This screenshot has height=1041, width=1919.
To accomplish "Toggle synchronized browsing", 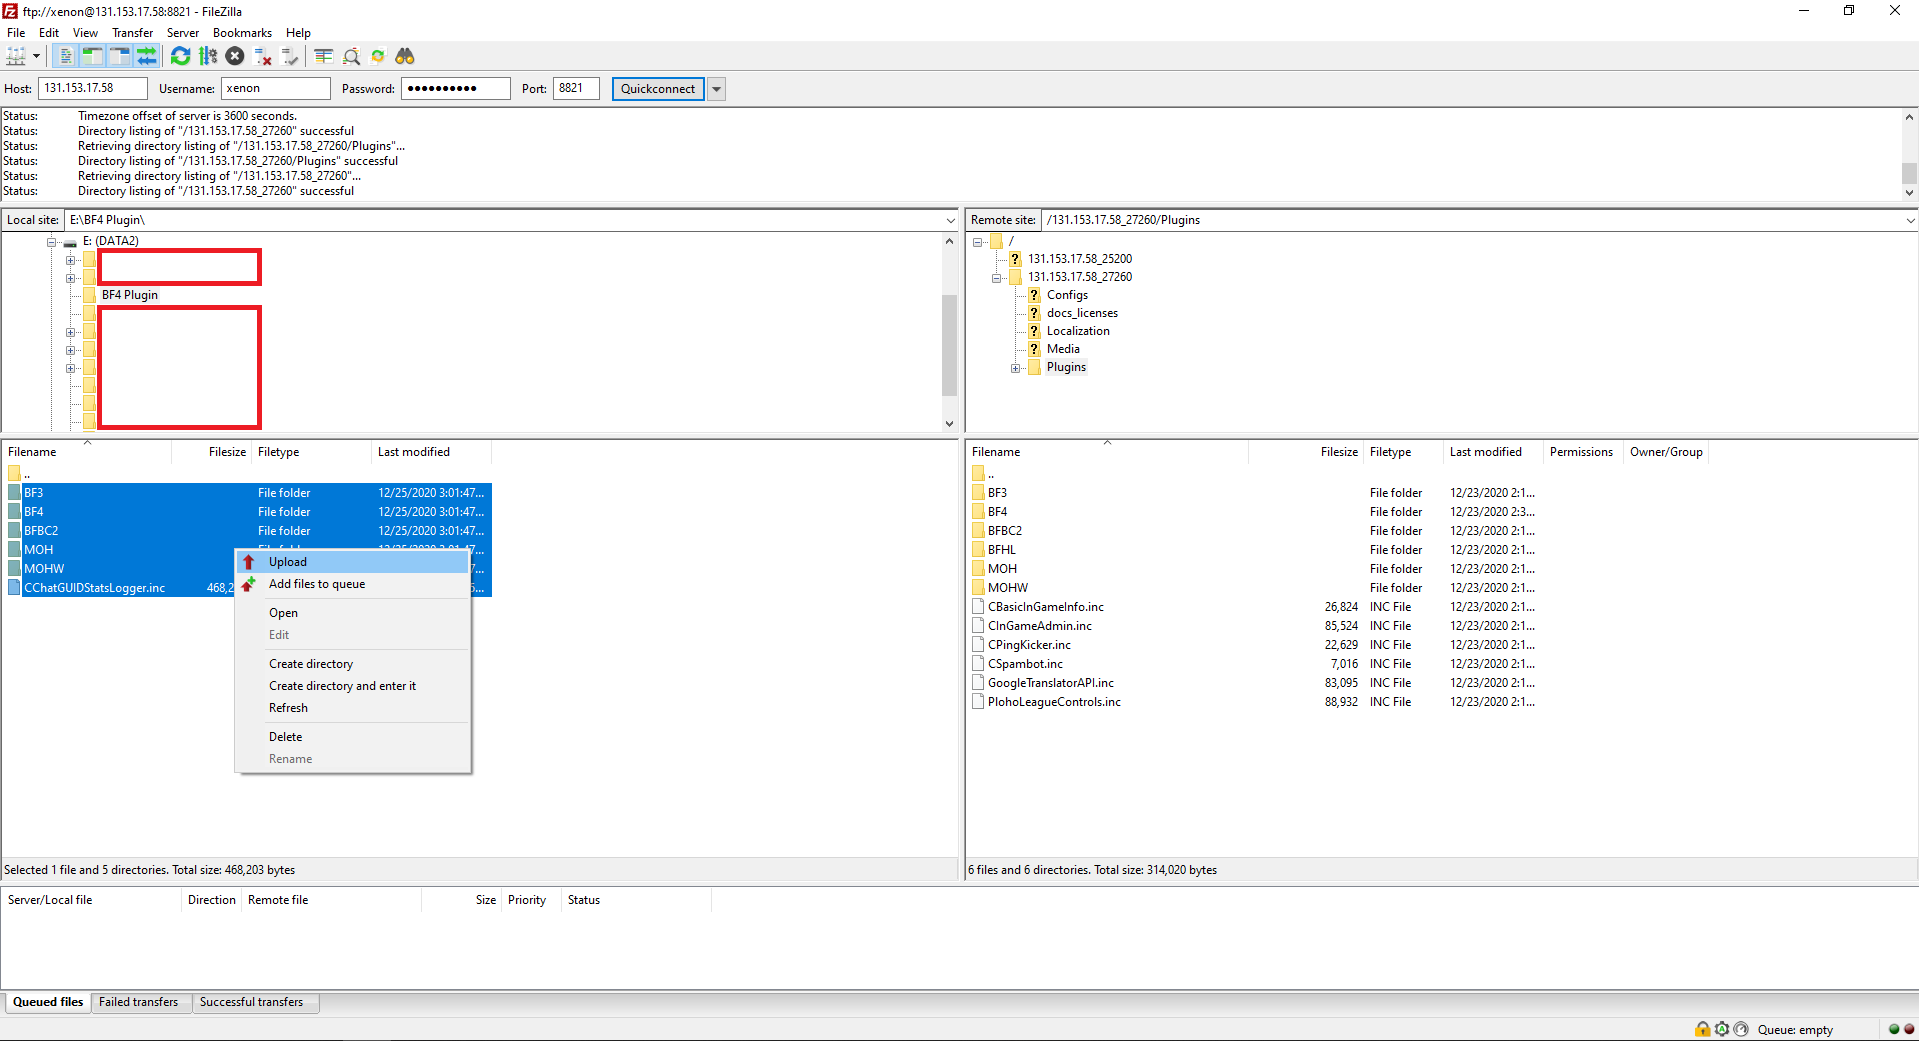I will [x=378, y=57].
